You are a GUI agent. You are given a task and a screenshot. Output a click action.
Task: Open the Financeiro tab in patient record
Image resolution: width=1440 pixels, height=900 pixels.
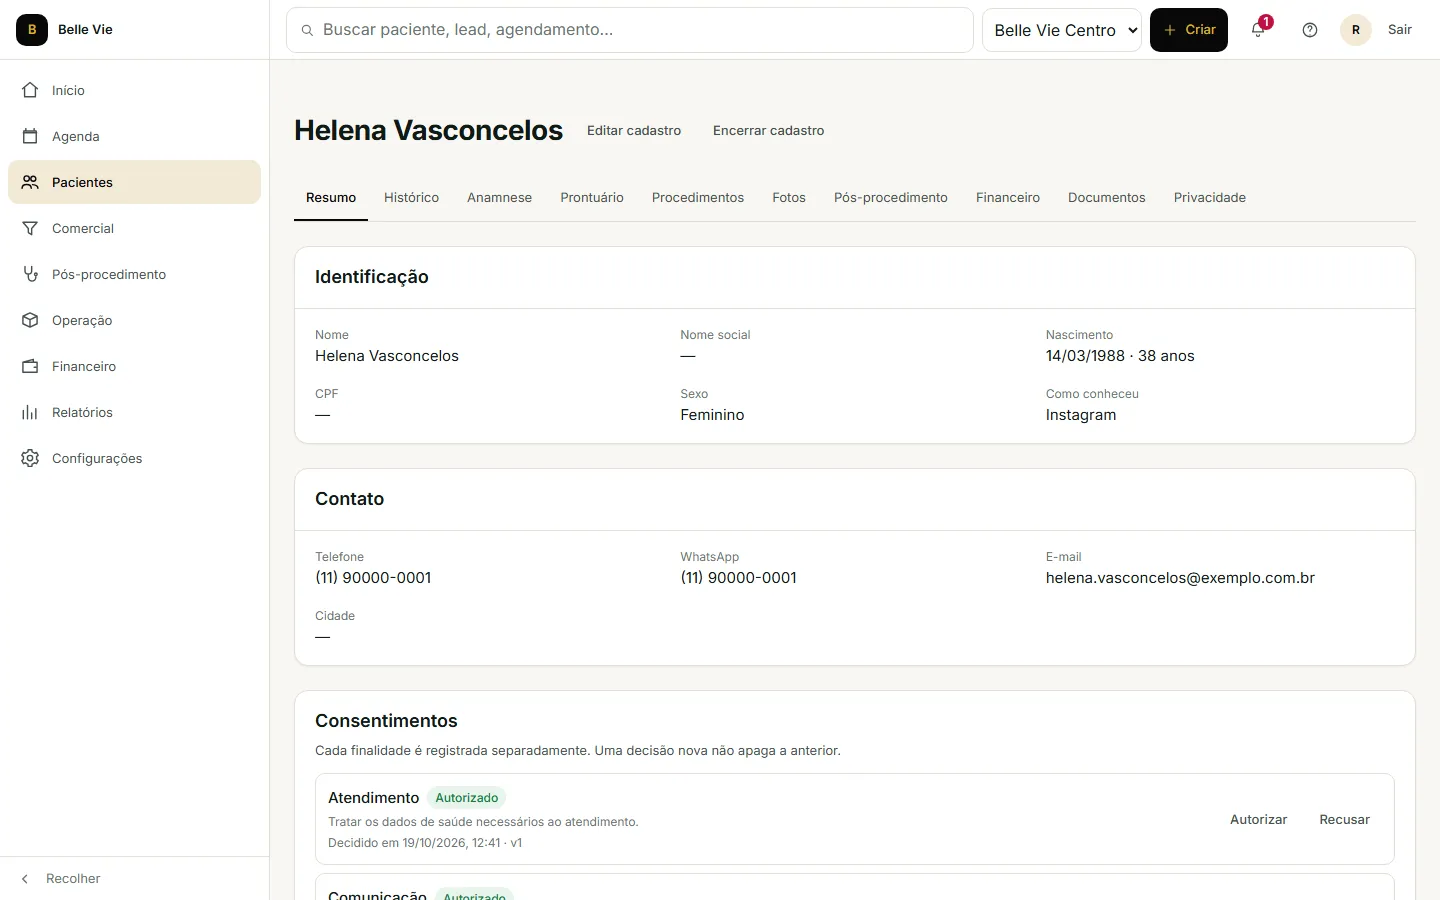coord(1008,197)
